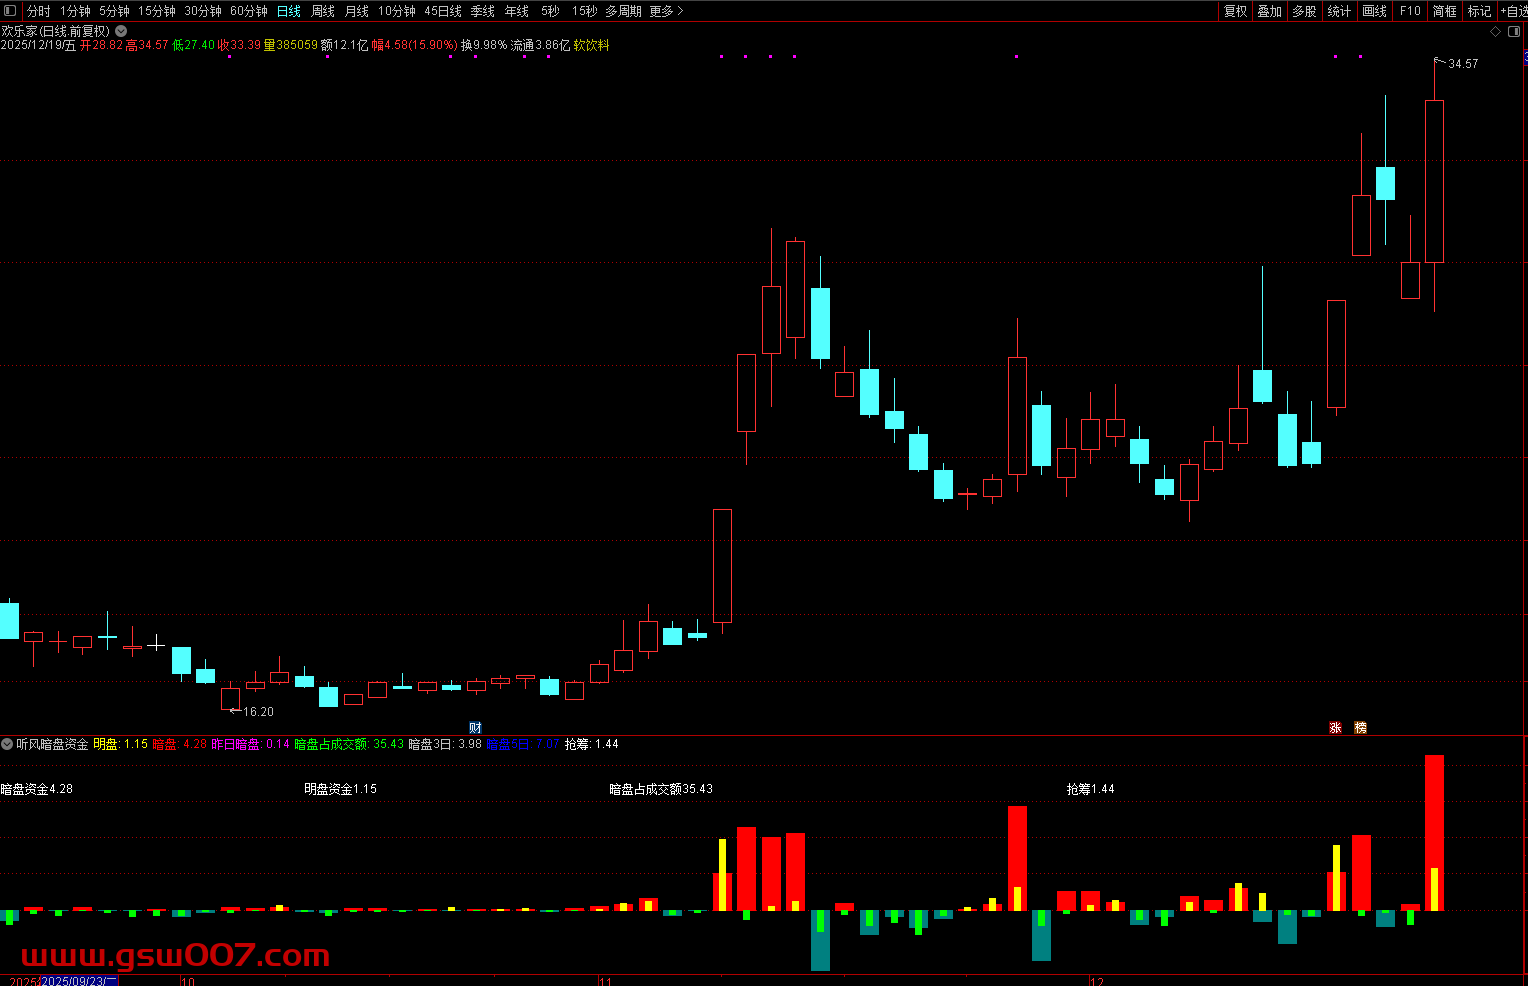Image resolution: width=1528 pixels, height=986 pixels.
Task: Open the 标记 marking tool
Action: (1479, 11)
